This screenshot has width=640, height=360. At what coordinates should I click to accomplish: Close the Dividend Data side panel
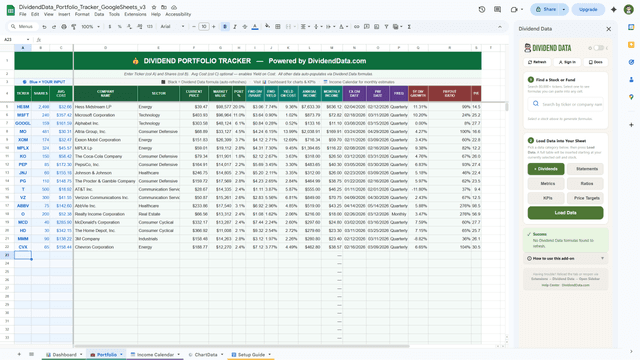tap(609, 29)
